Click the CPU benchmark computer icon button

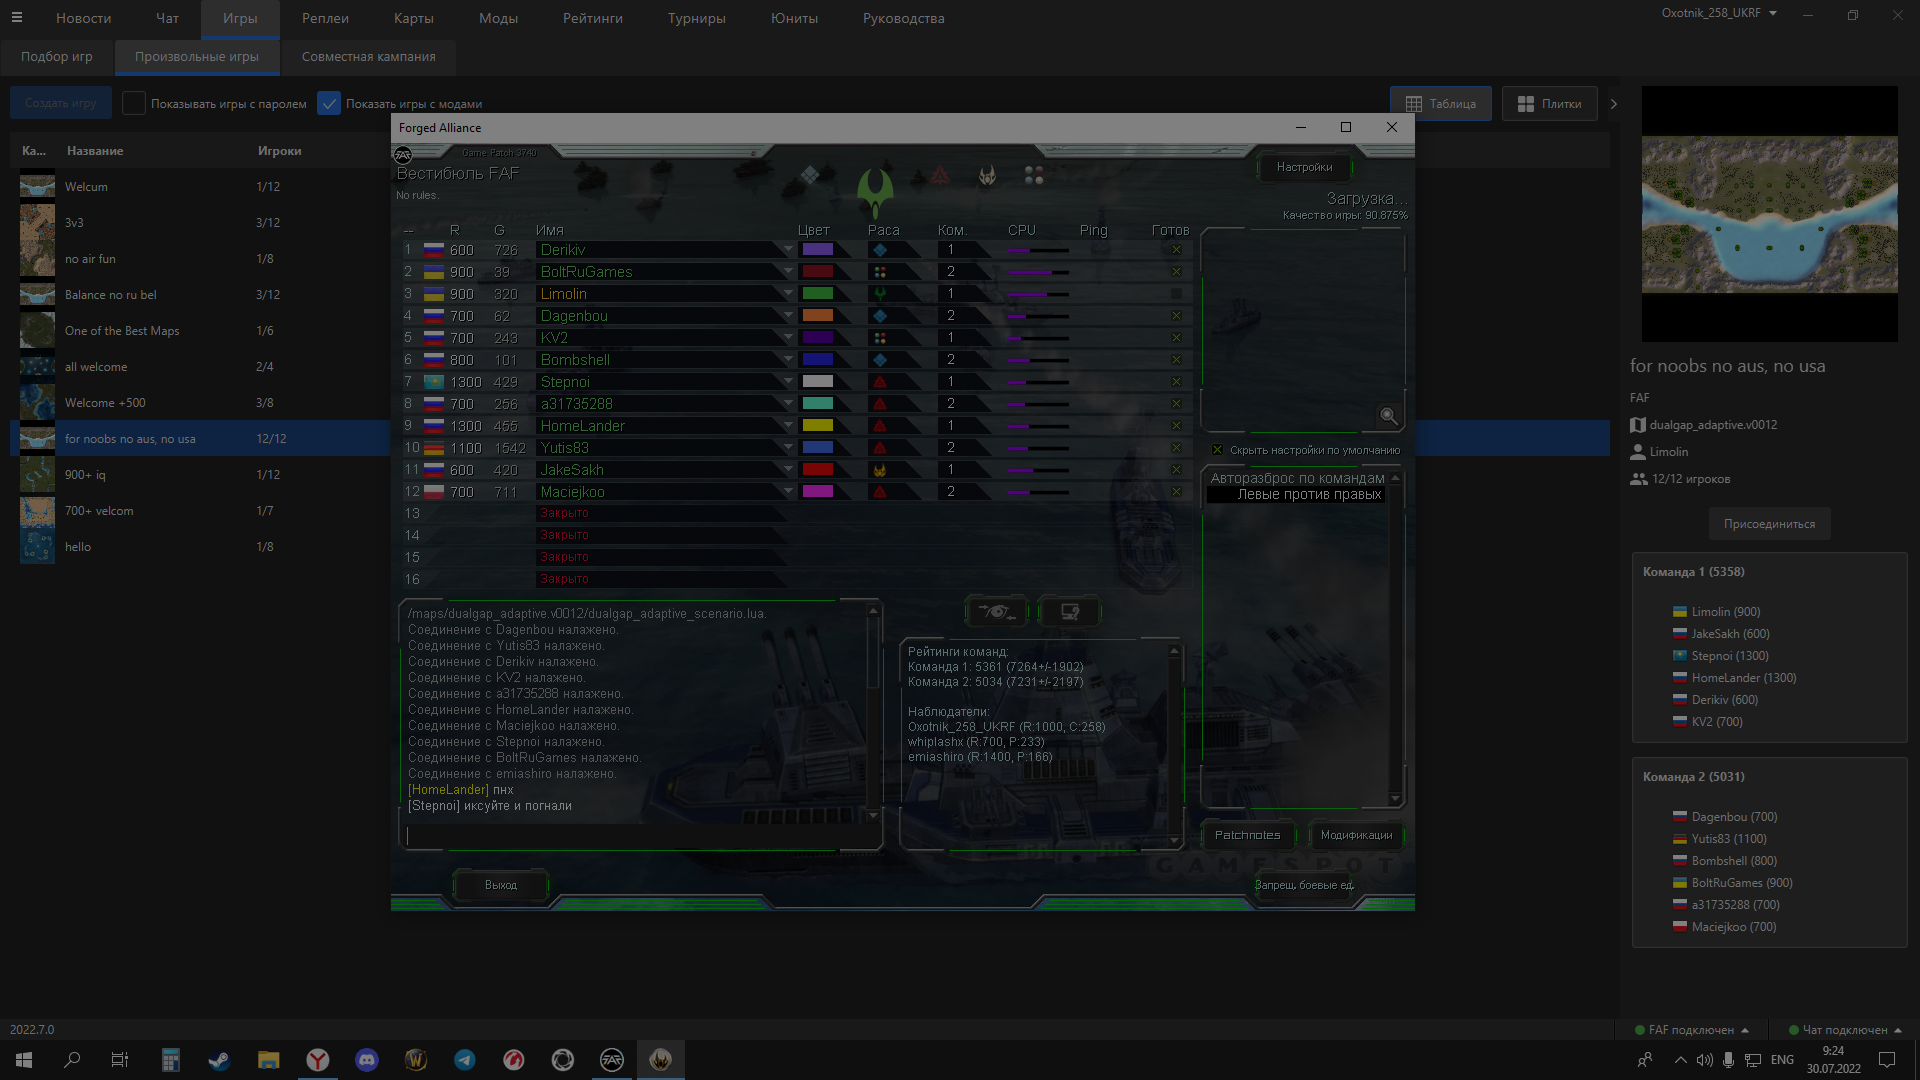click(x=1069, y=611)
